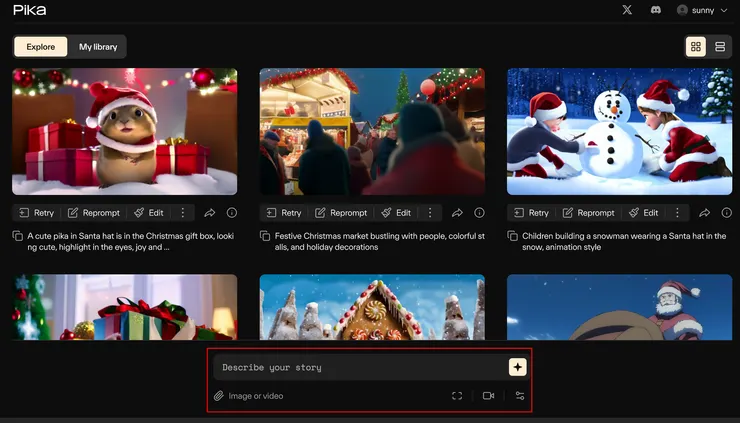
Task: Show info for snowman children video
Action: (x=726, y=213)
